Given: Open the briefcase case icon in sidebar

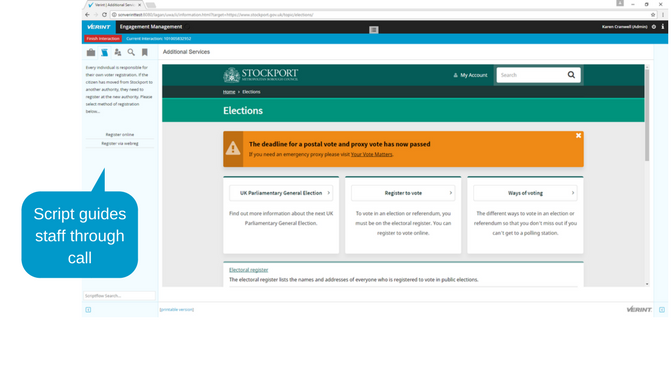Looking at the screenshot, I should pyautogui.click(x=91, y=52).
